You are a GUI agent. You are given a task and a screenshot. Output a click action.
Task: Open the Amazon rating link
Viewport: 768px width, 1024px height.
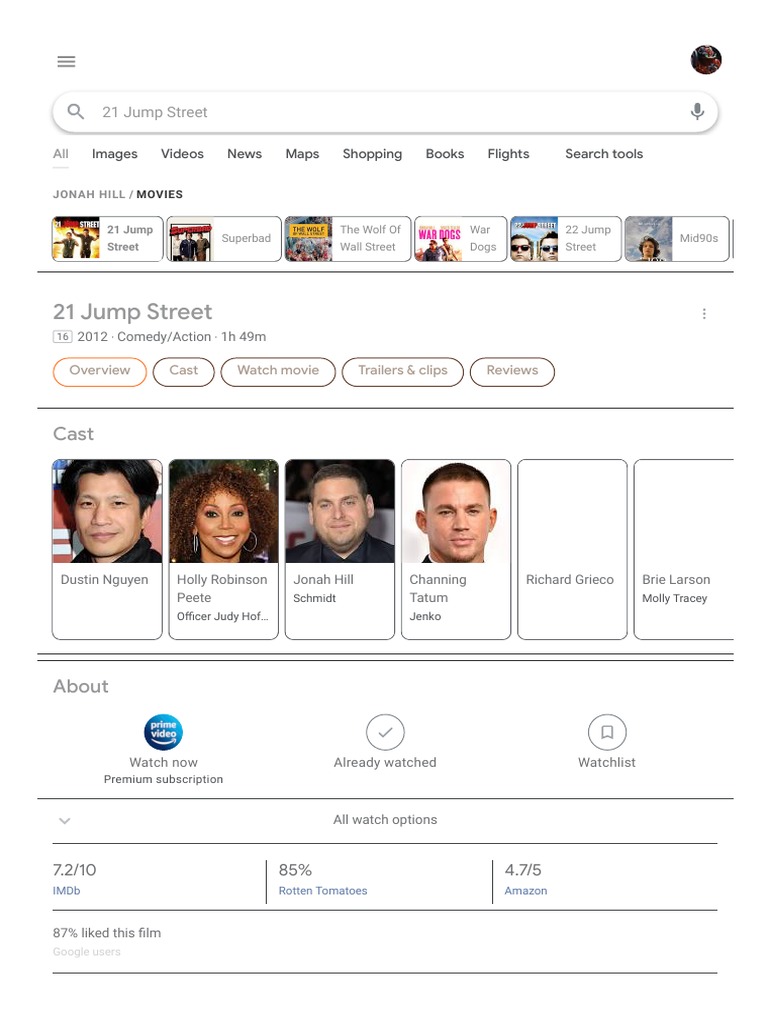click(526, 891)
